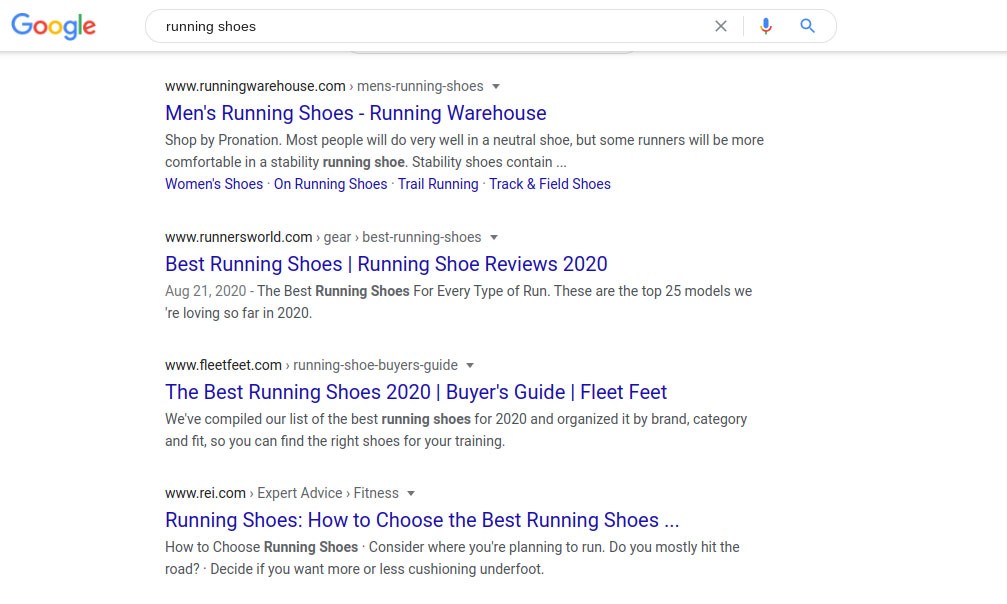
Task: Start voice search with microphone icon
Action: 766,26
